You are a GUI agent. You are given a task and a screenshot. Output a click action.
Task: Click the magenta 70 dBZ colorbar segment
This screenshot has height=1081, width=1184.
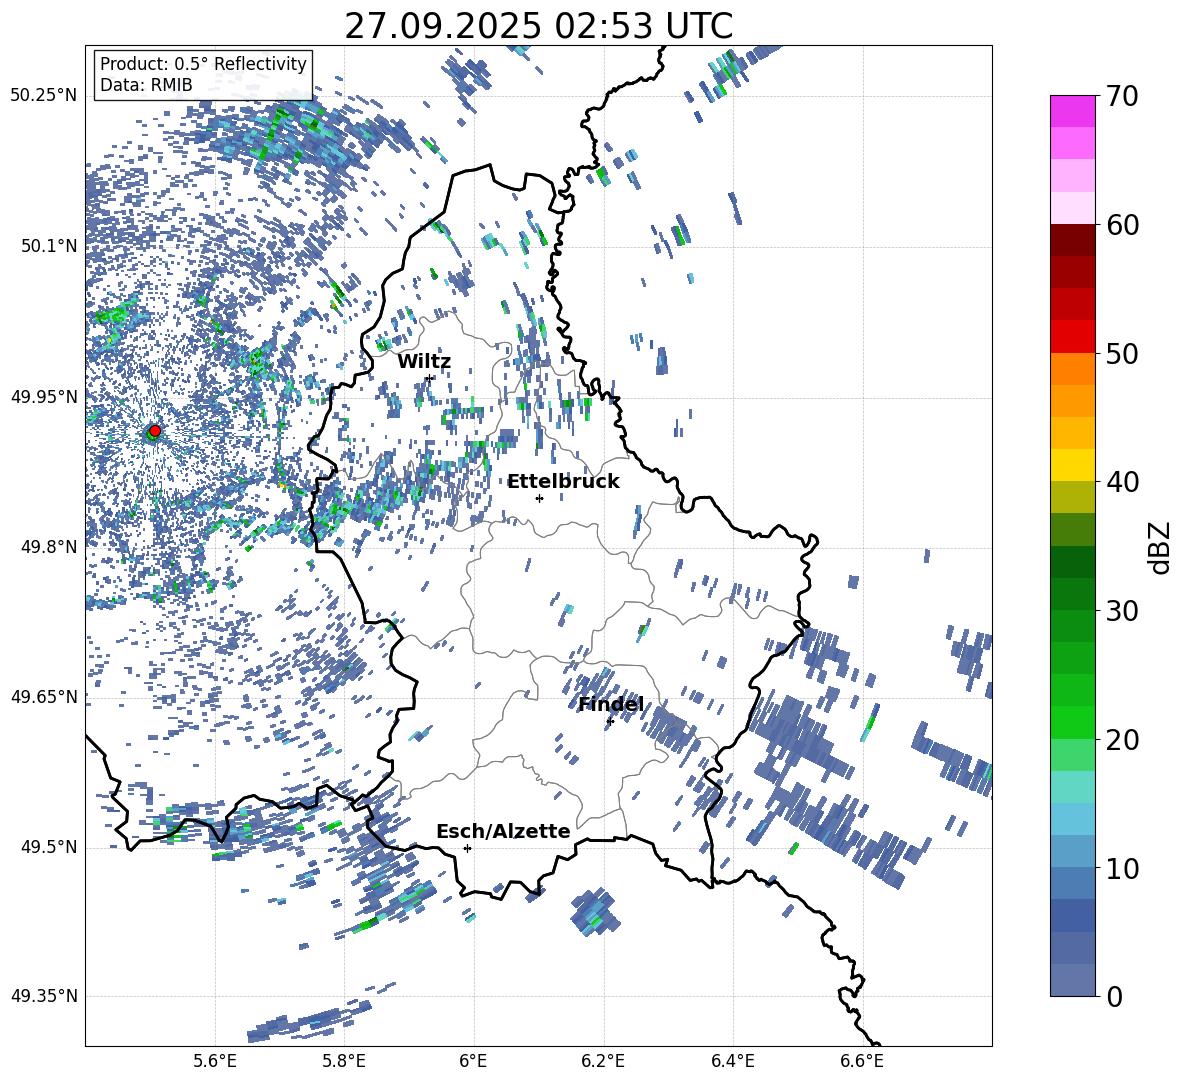(1072, 111)
